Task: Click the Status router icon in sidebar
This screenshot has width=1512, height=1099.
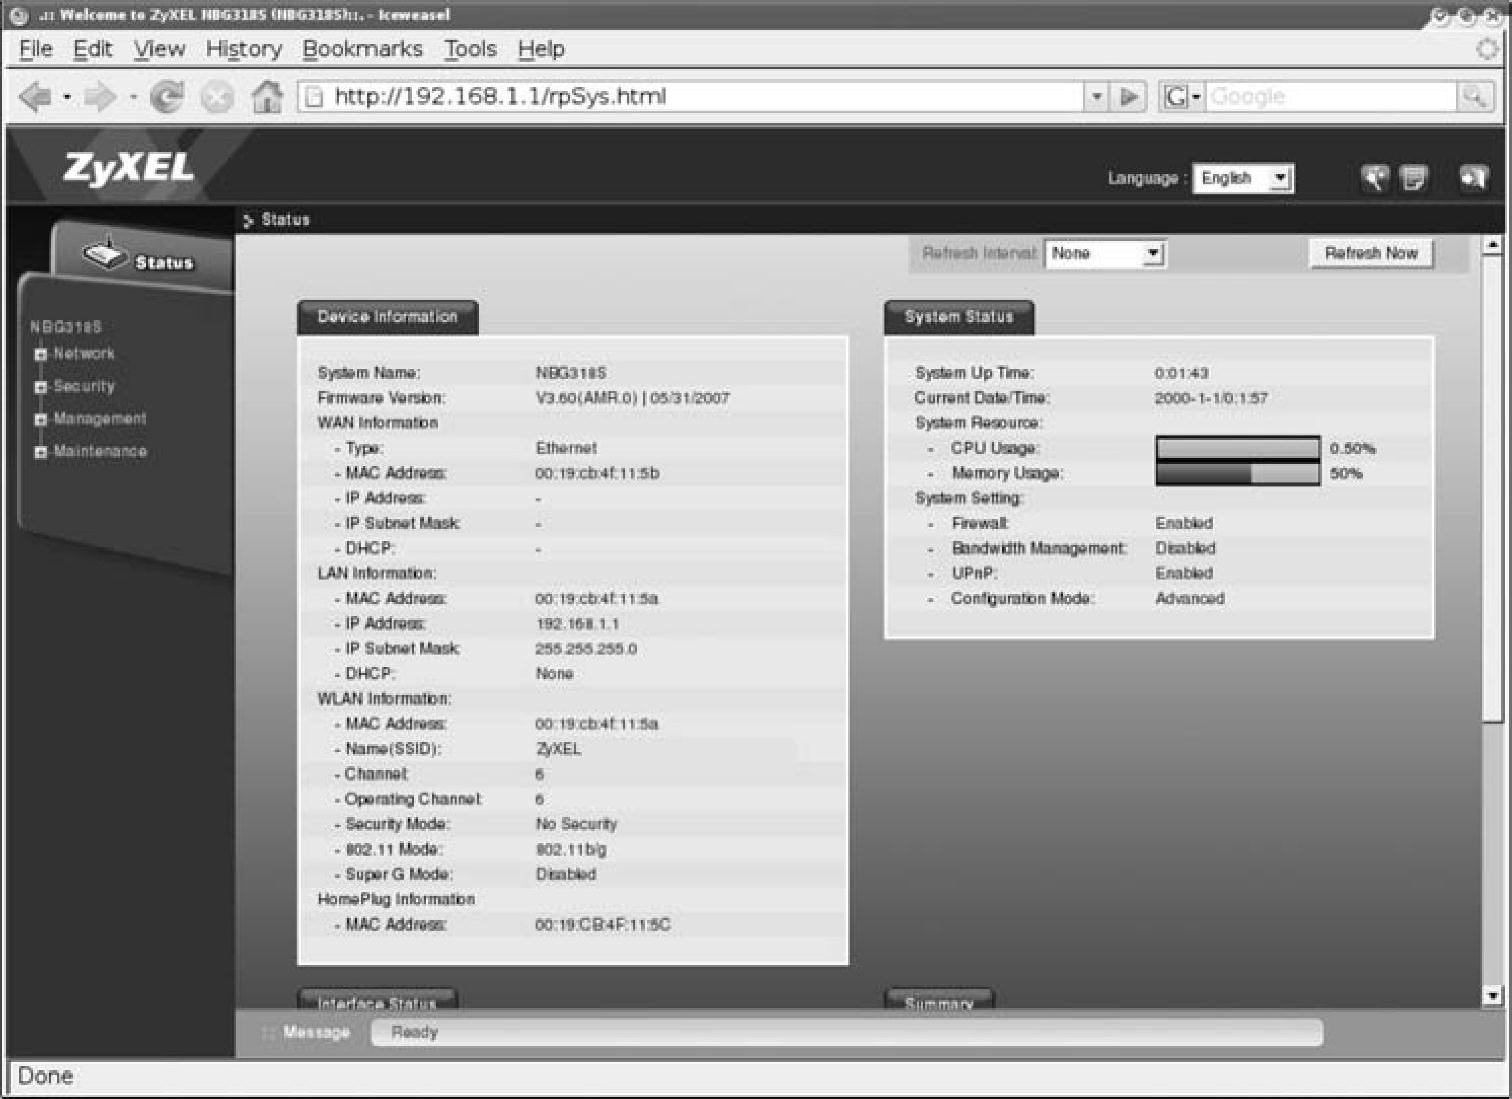Action: tap(104, 253)
